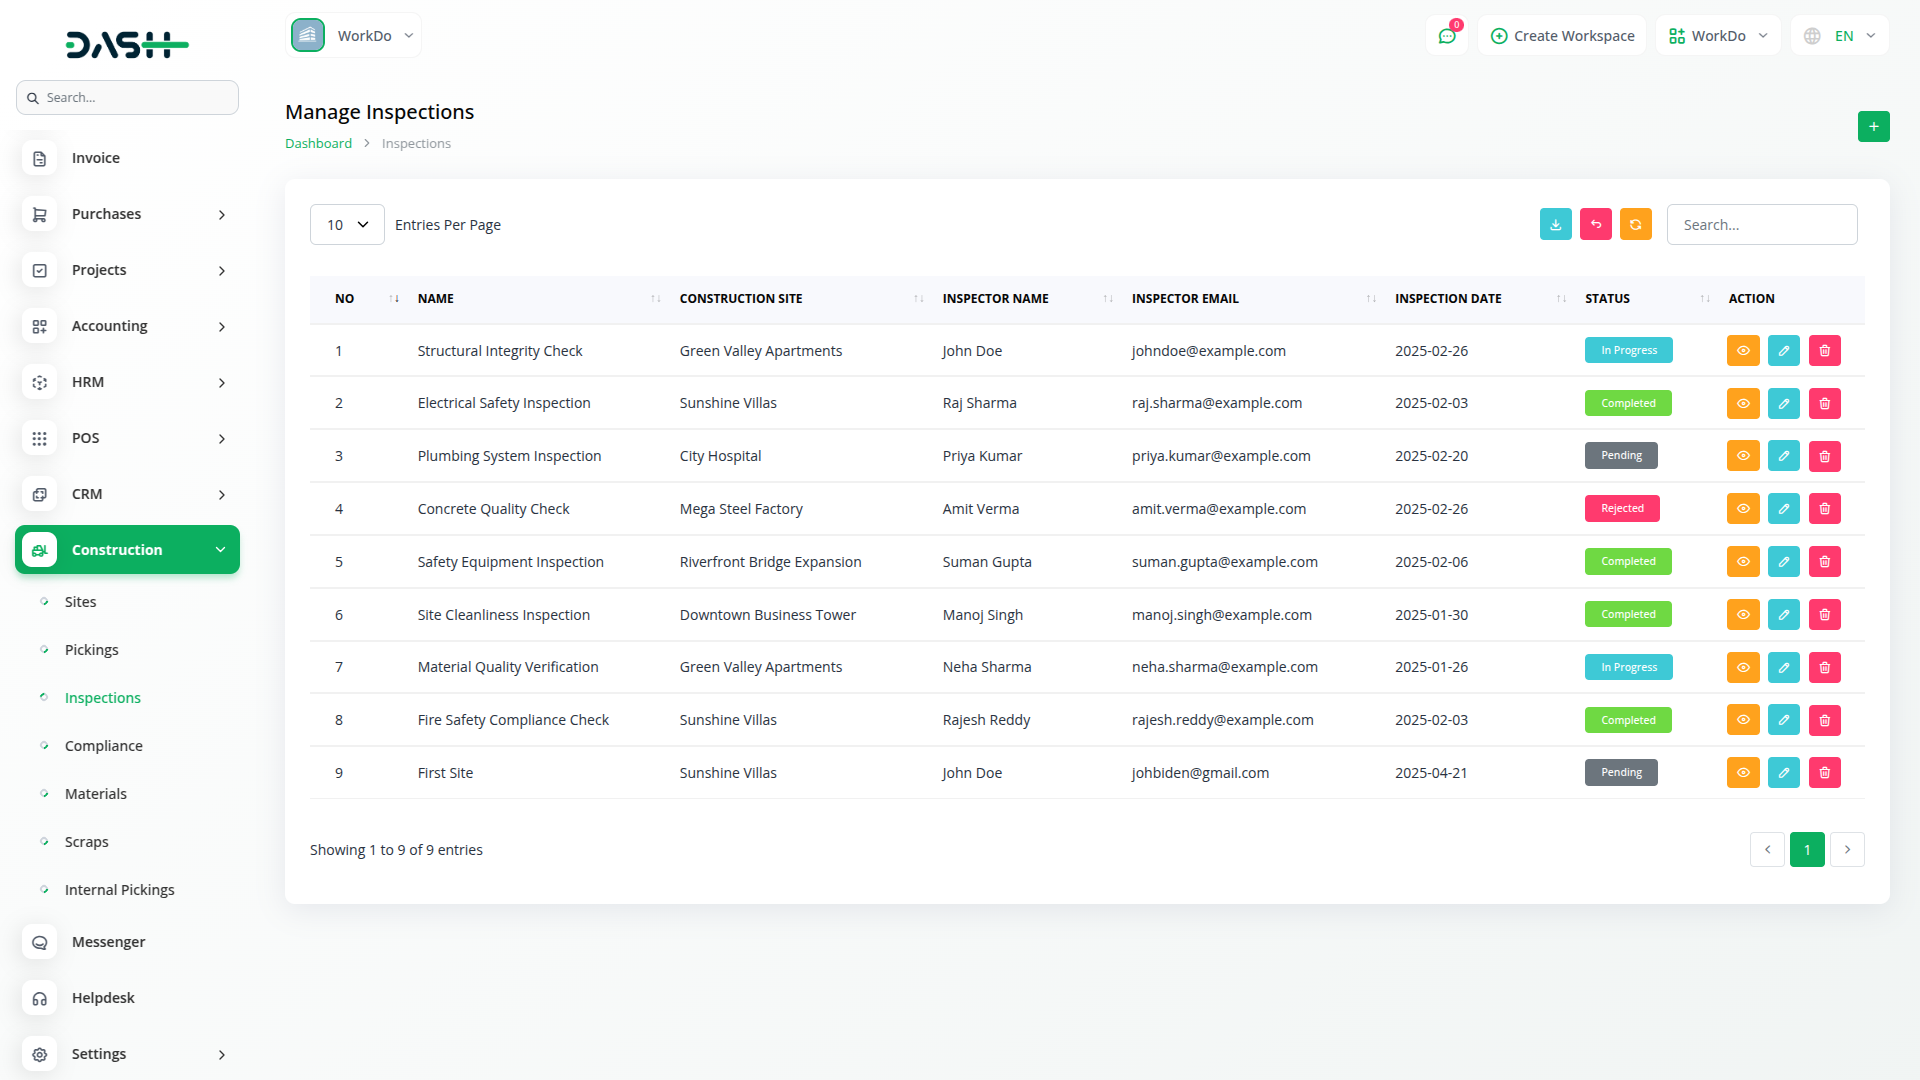The image size is (1920, 1080).
Task: Click the sidebar search field
Action: pyautogui.click(x=127, y=98)
